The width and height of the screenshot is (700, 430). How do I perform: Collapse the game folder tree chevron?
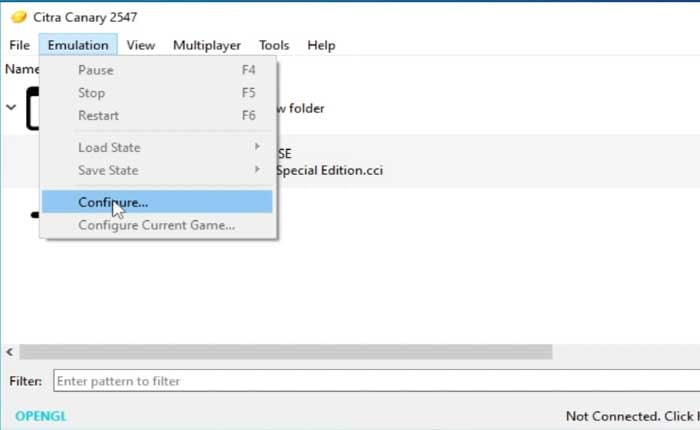(11, 108)
